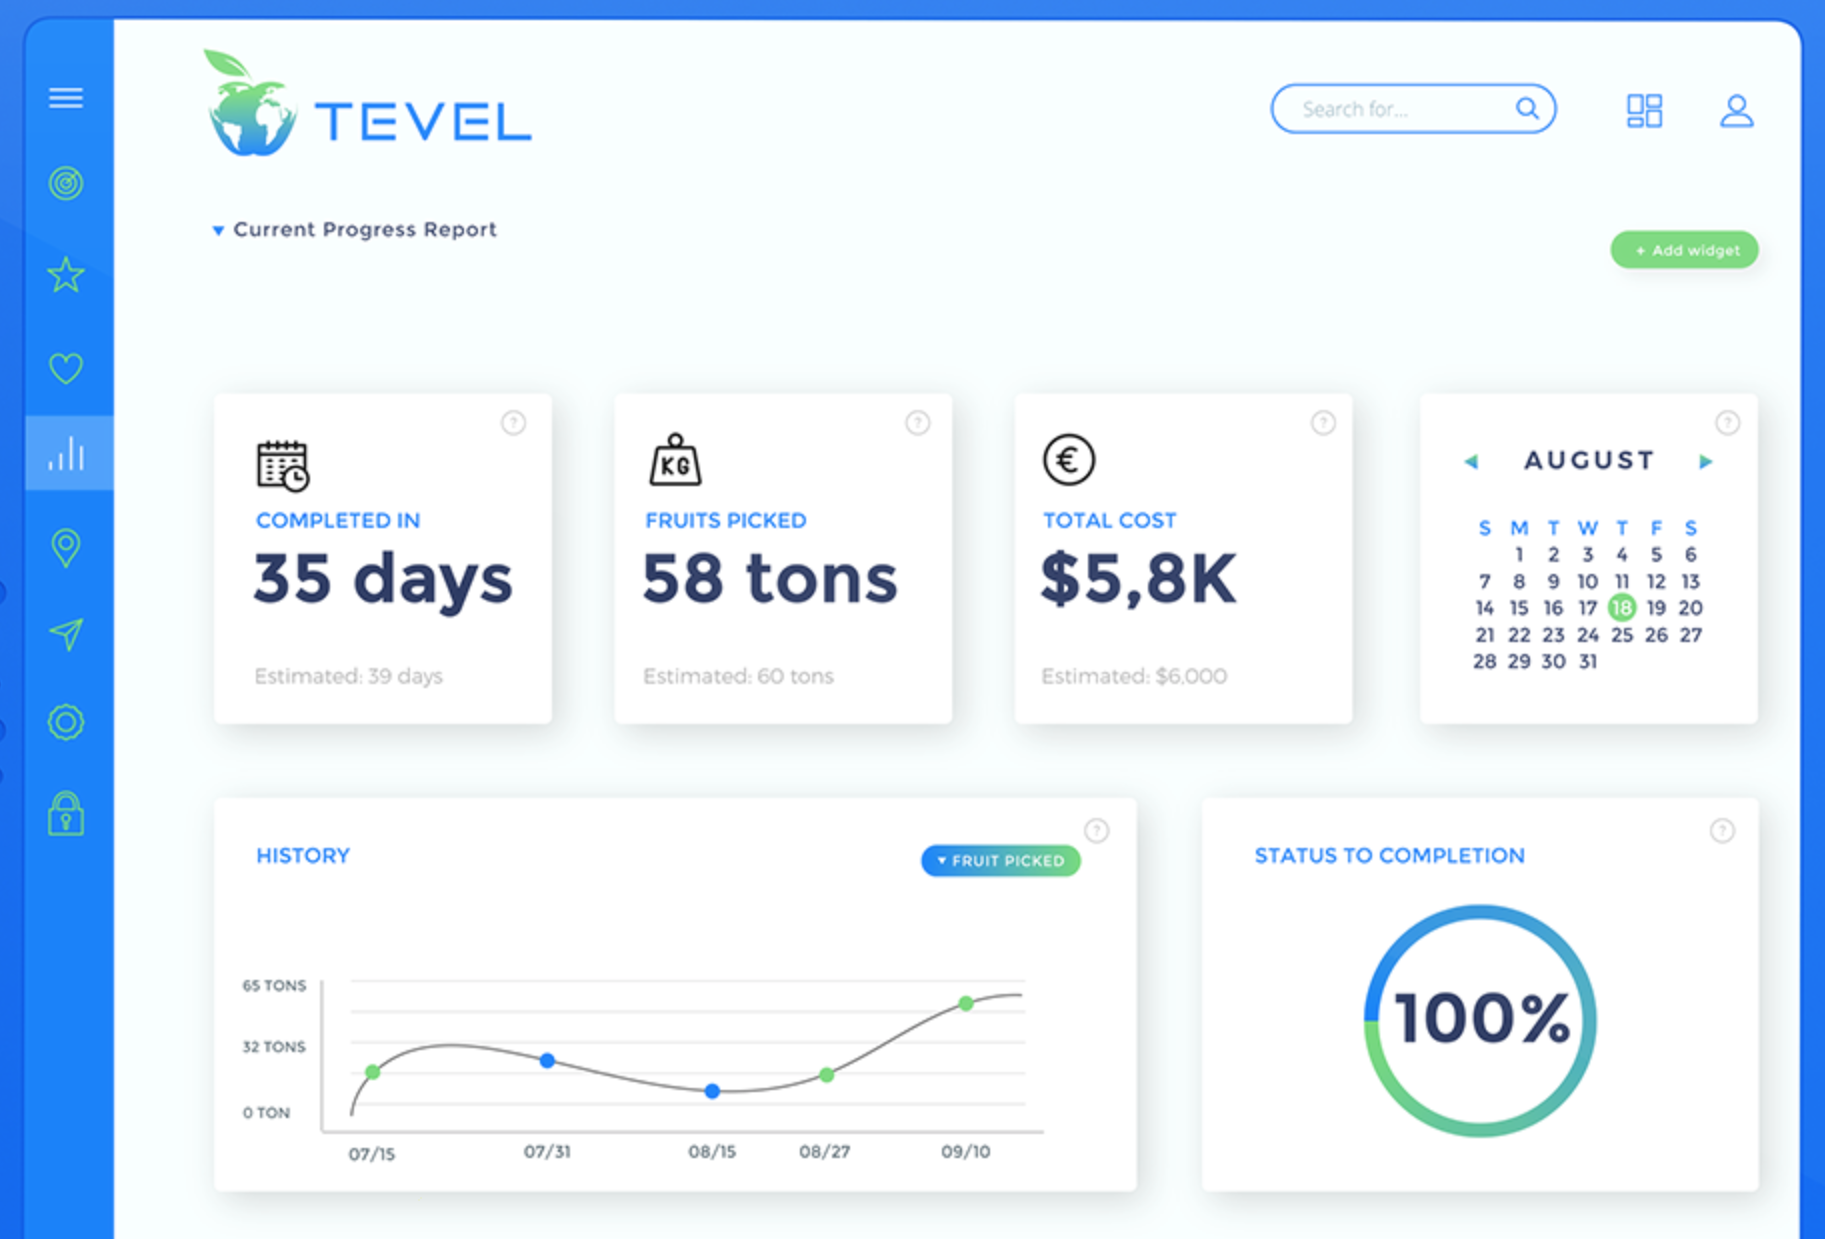Image resolution: width=1825 pixels, height=1239 pixels.
Task: Click the target icon in sidebar
Action: (66, 184)
